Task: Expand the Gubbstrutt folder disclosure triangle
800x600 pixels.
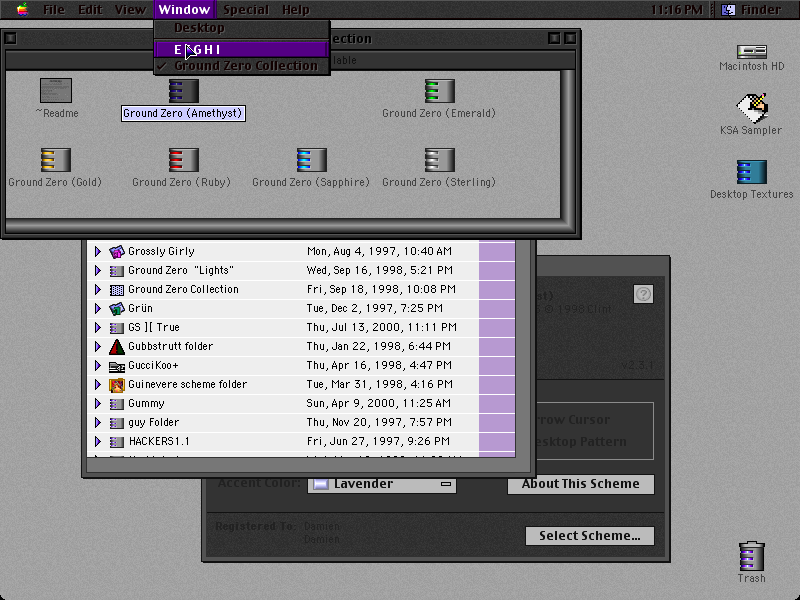Action: [97, 346]
